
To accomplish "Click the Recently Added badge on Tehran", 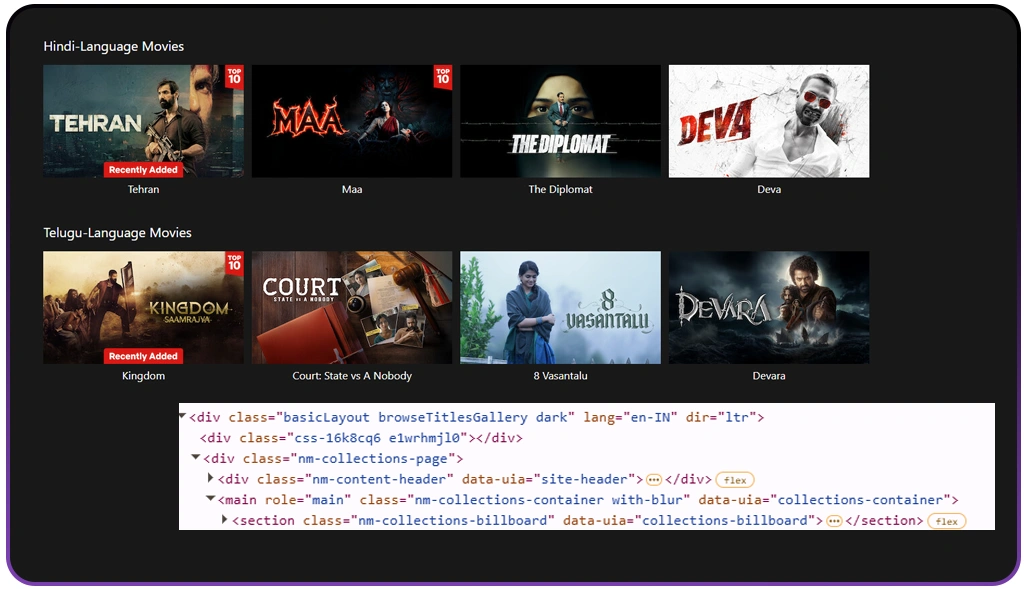I will [143, 170].
